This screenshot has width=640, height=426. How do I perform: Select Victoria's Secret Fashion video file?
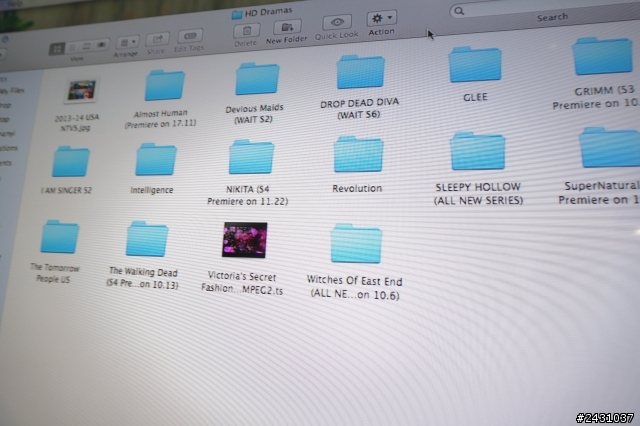[x=244, y=240]
